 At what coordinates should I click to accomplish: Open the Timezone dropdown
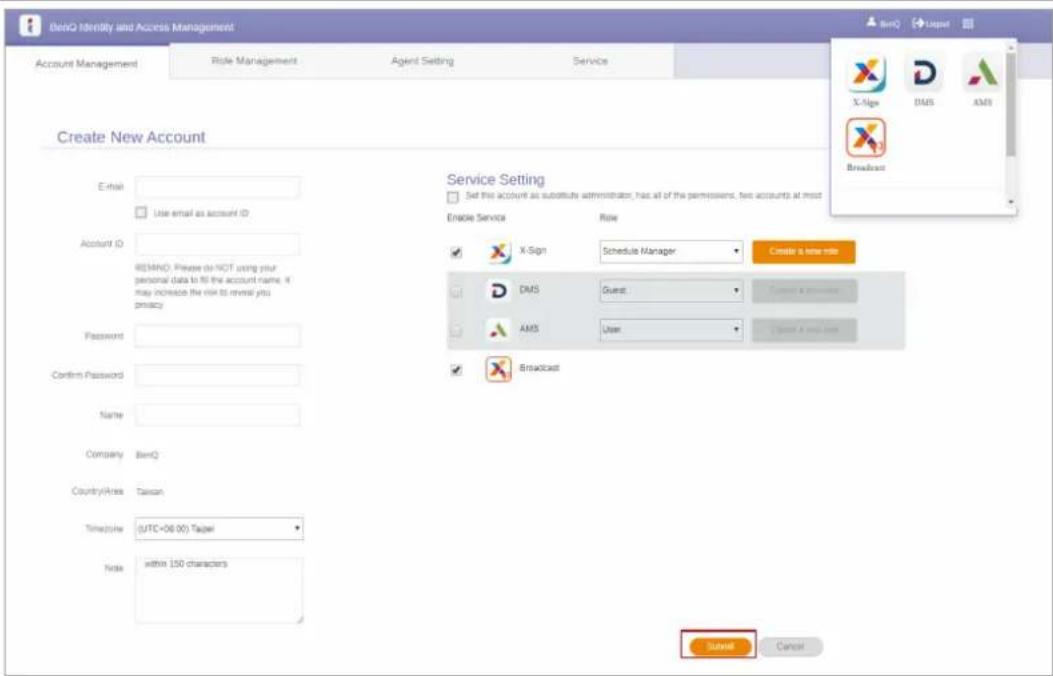[x=219, y=528]
